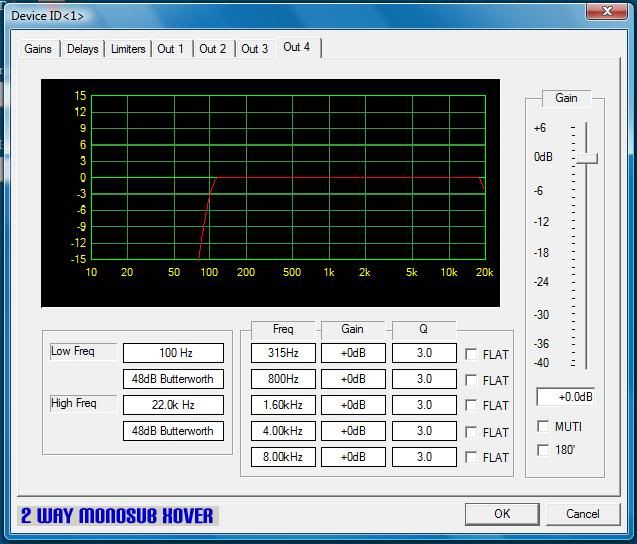The image size is (637, 544).
Task: Click the 2 WAY MONOSUB XOVER label
Action: tap(117, 516)
